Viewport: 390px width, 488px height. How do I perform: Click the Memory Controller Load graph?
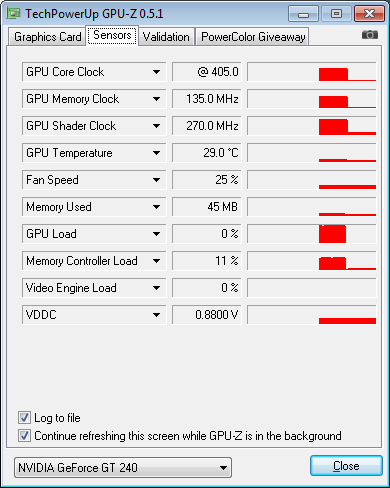[x=312, y=261]
